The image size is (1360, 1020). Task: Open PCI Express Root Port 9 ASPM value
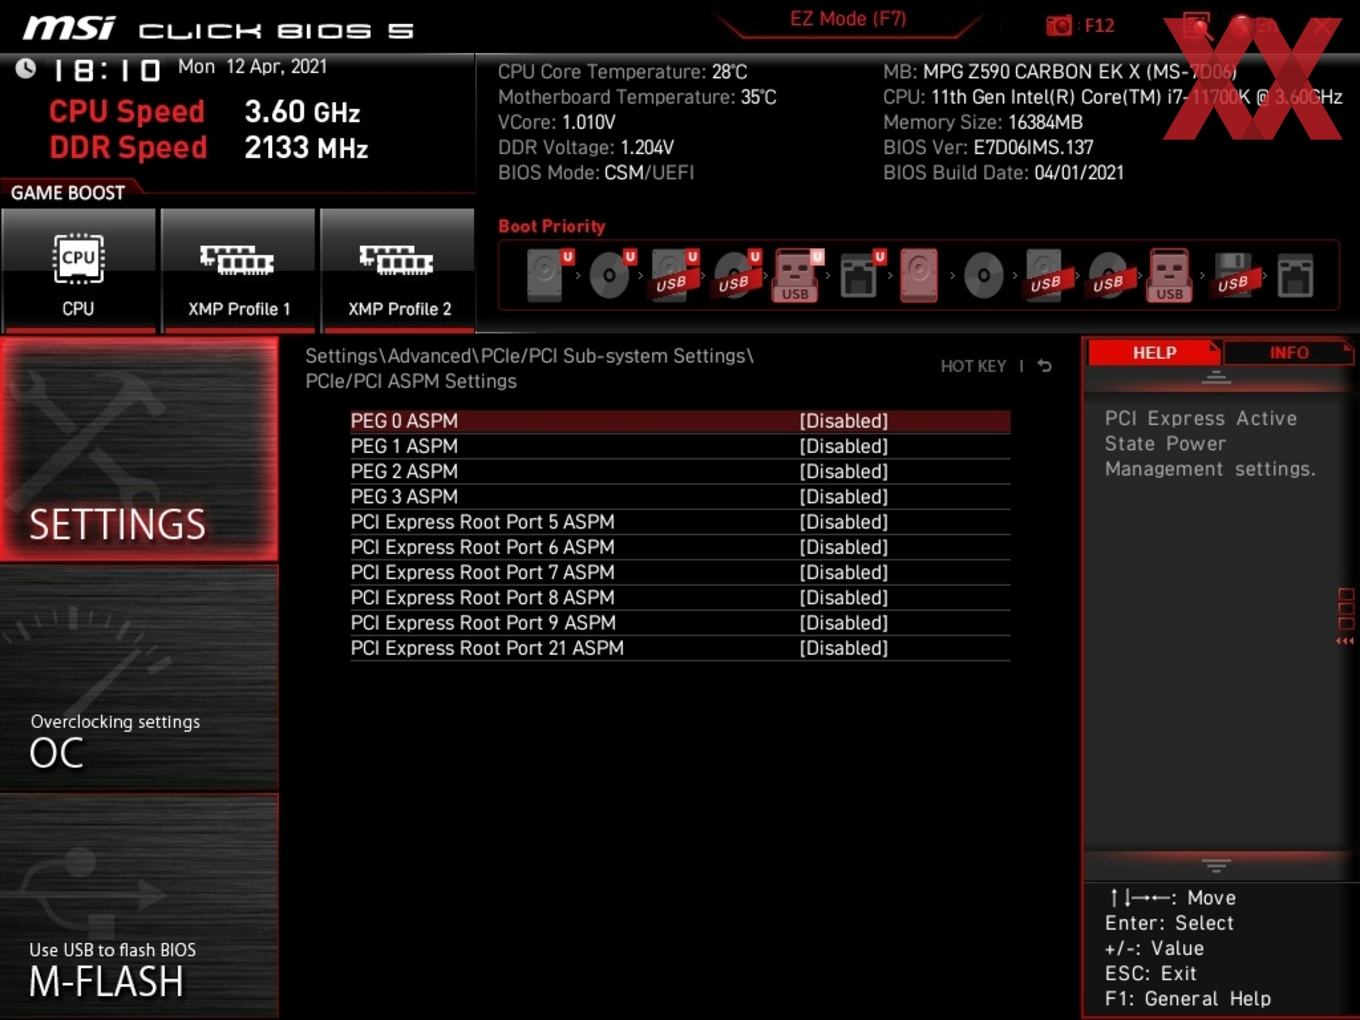843,623
